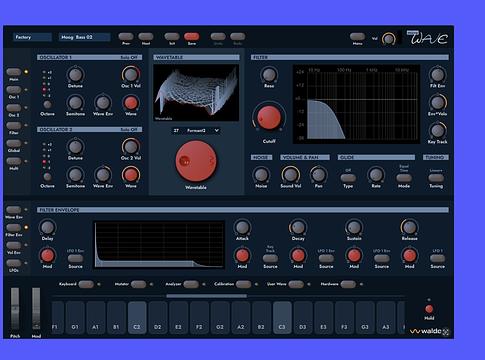
Task: Click filter envelope Sustain knob
Action: [354, 227]
